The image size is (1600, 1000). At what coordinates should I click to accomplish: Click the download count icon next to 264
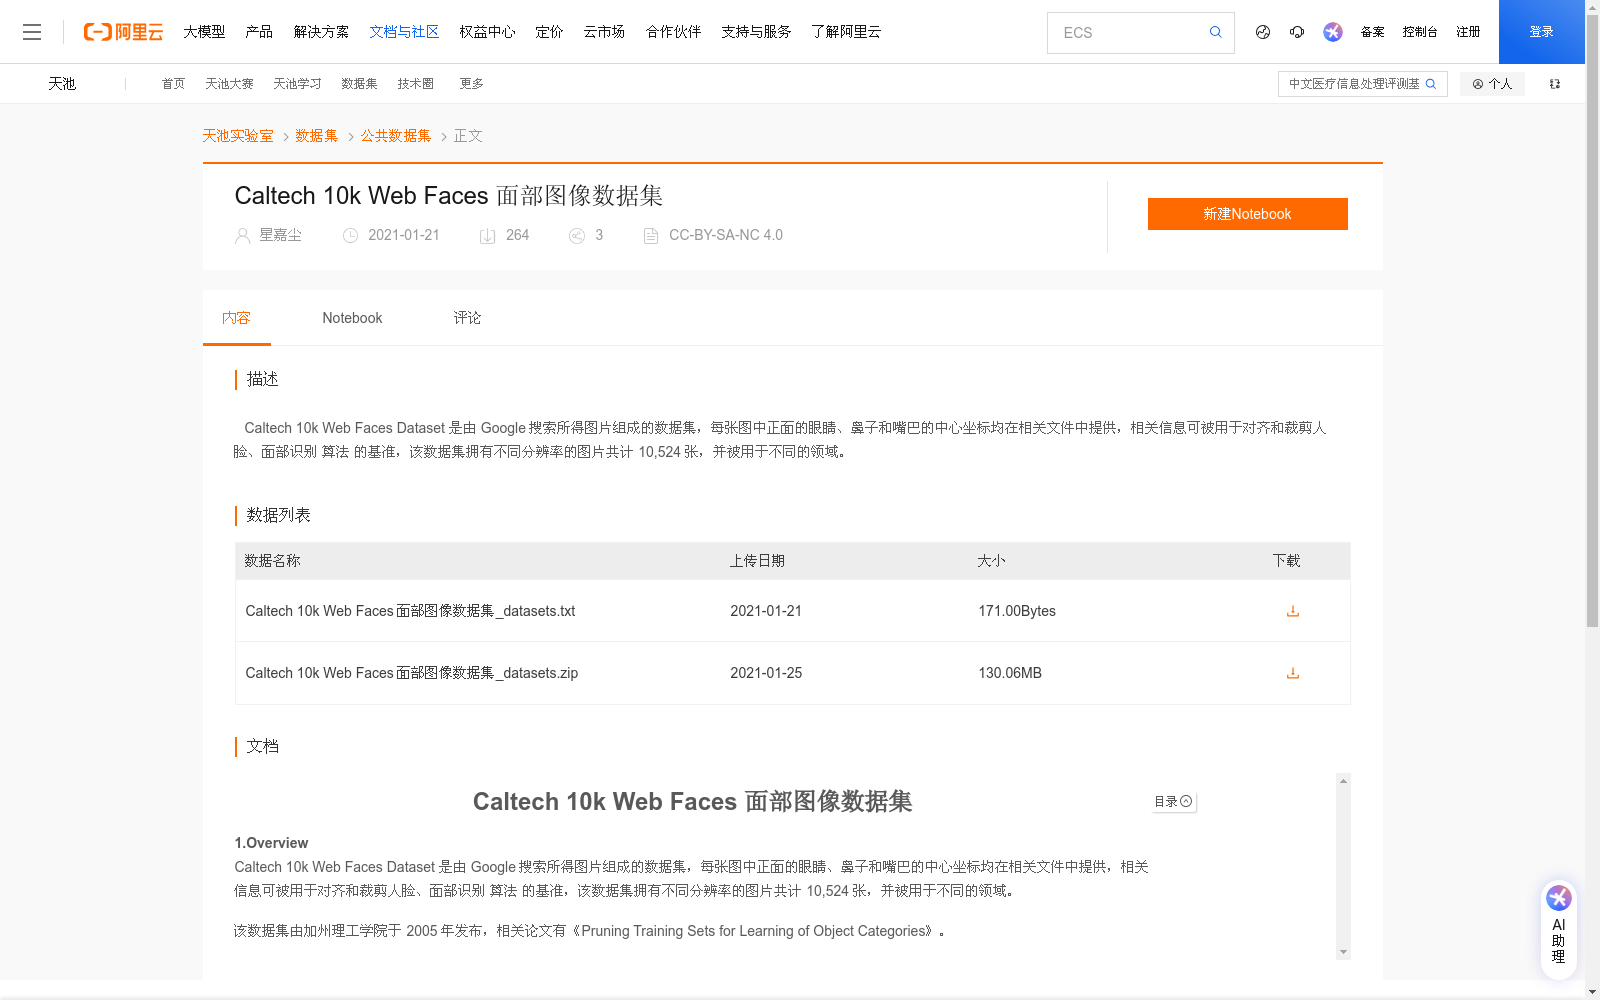coord(488,236)
